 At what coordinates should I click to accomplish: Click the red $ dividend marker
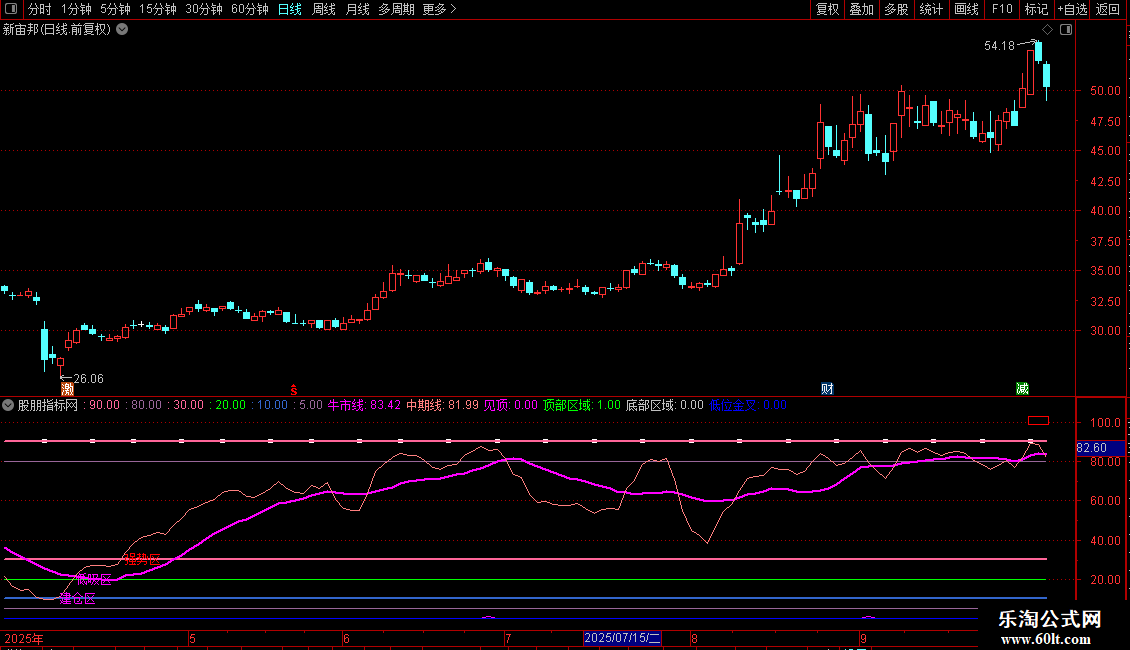pyautogui.click(x=293, y=388)
